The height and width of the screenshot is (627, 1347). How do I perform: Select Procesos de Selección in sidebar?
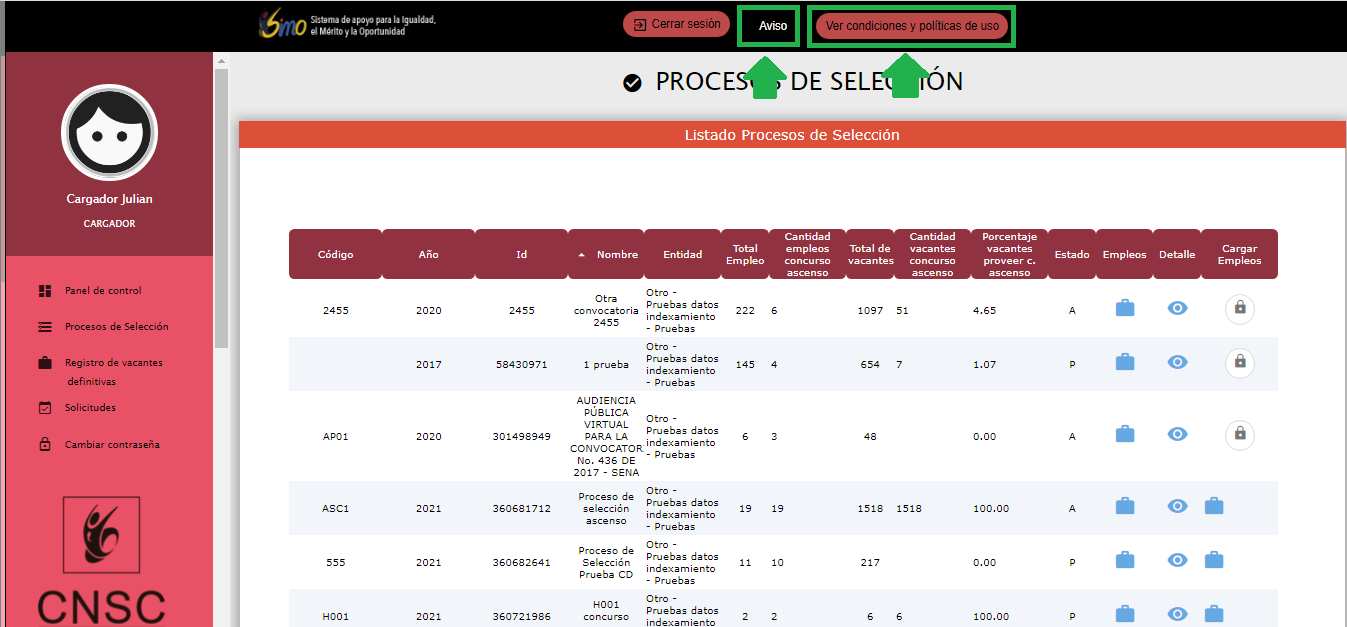tap(116, 327)
